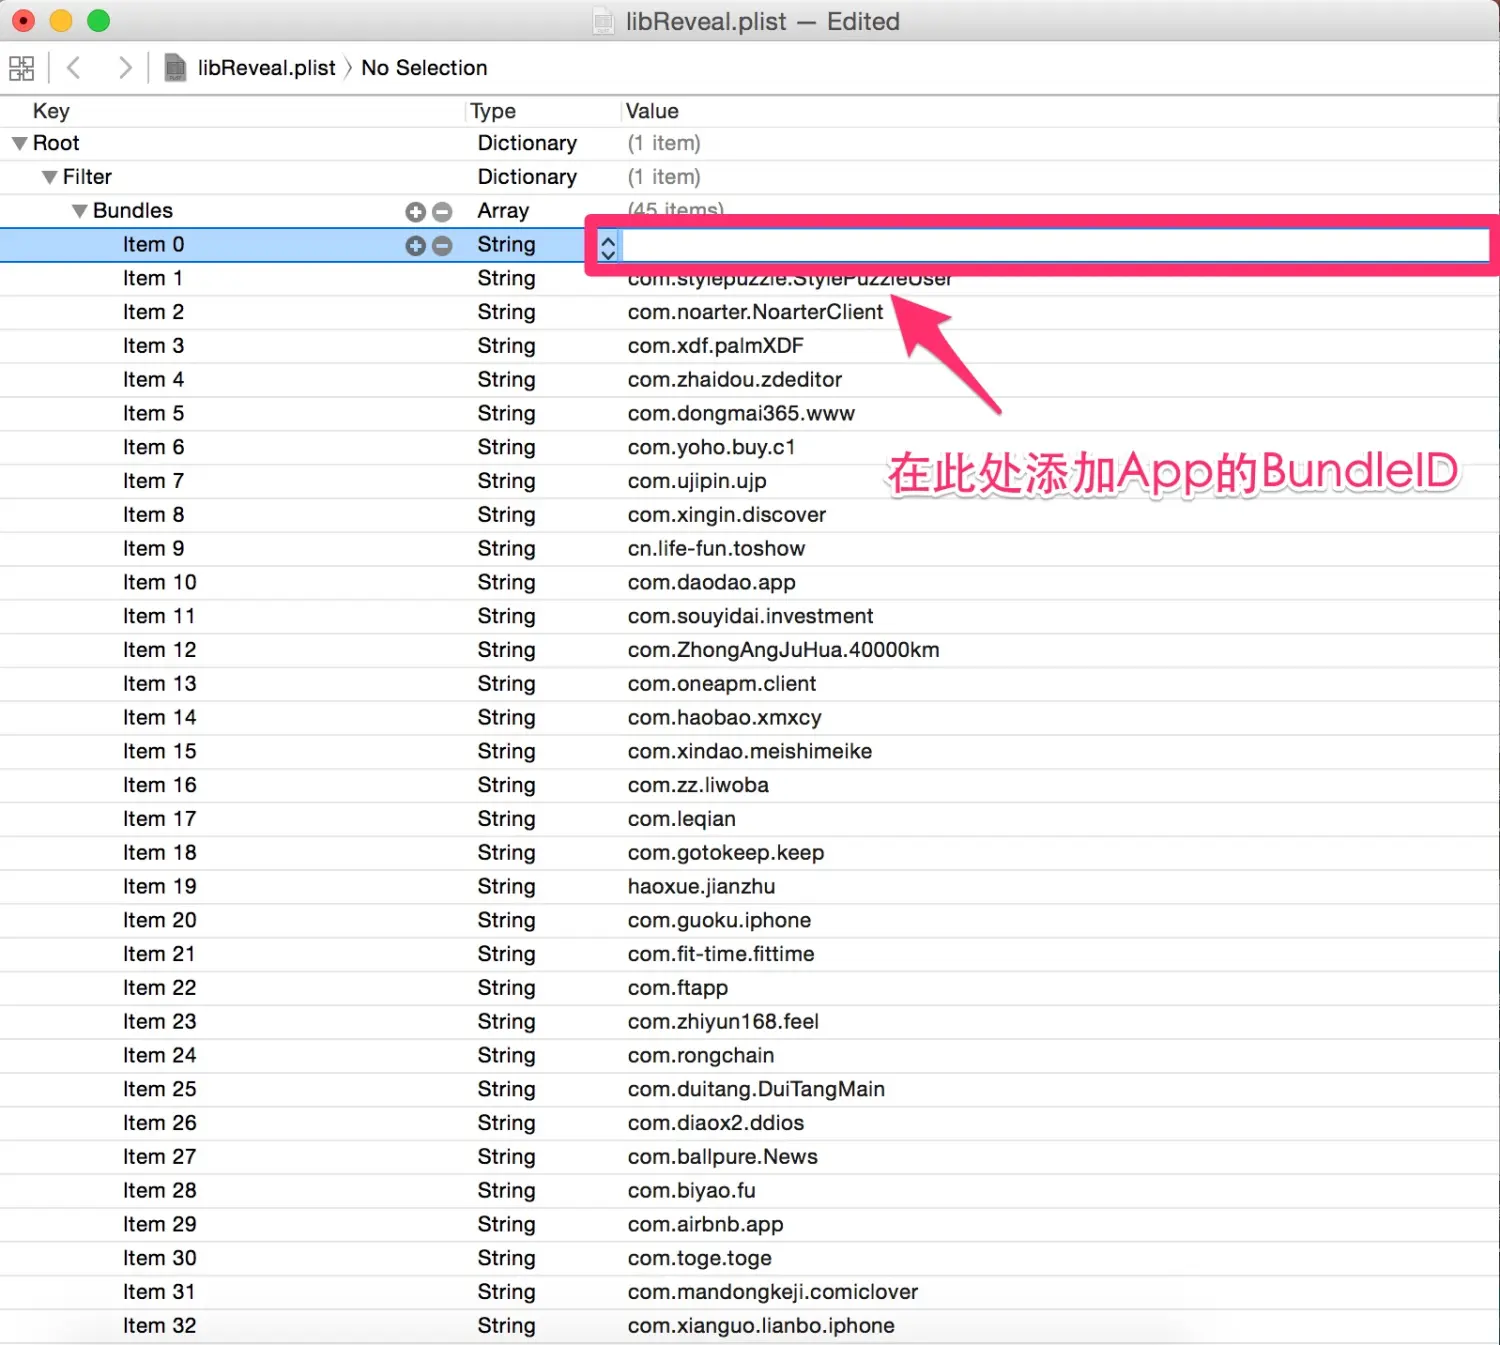Screen dimensions: 1500x1345
Task: Open the value stepper popup on Item 0
Action: (608, 246)
